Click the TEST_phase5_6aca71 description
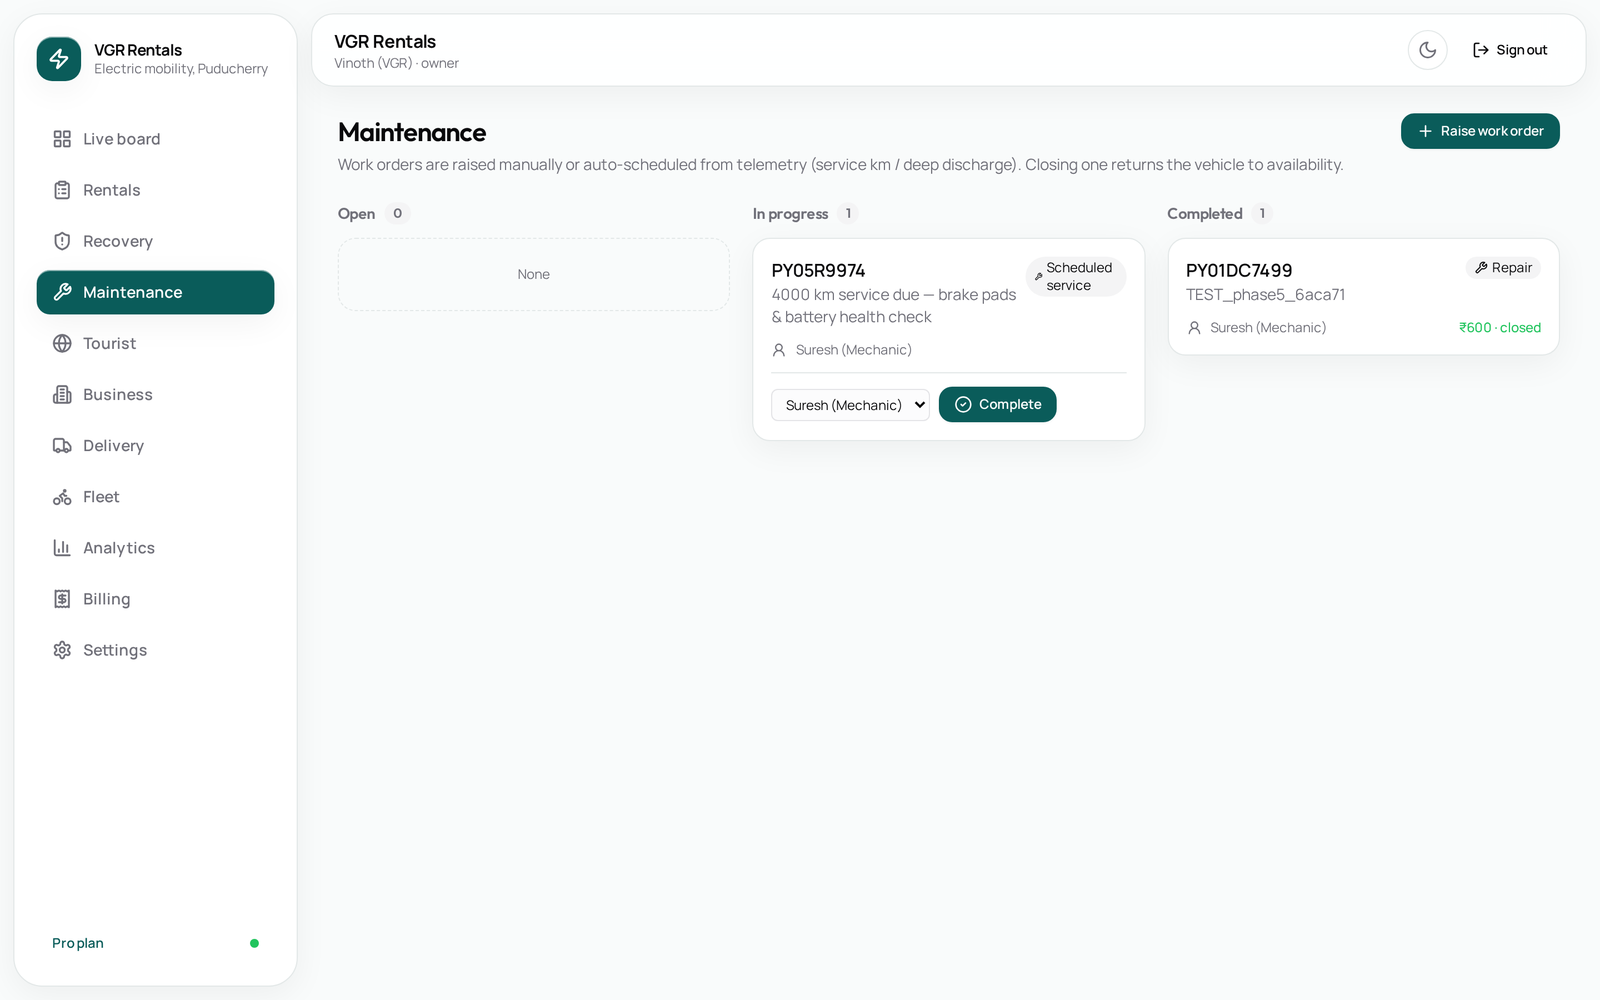The height and width of the screenshot is (1000, 1600). point(1265,295)
